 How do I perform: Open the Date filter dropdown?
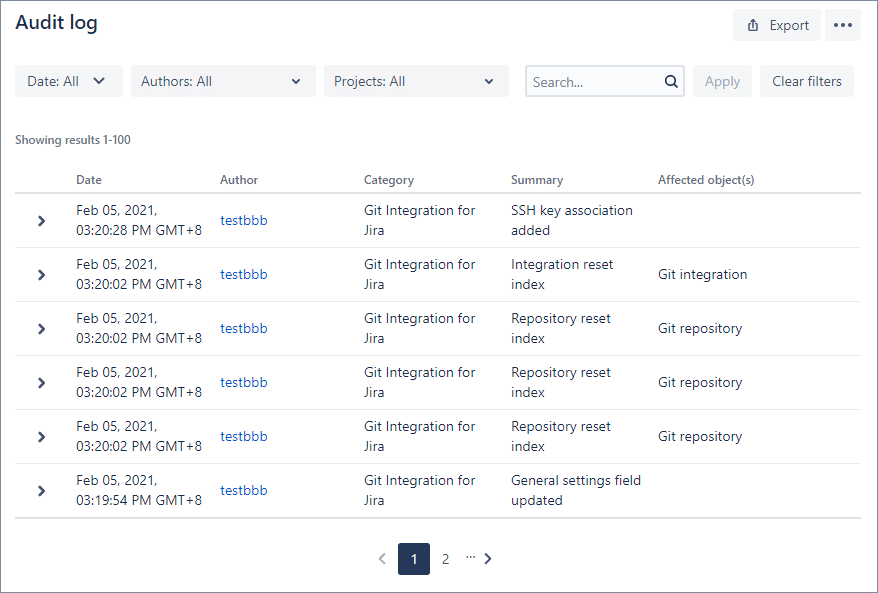coord(68,82)
